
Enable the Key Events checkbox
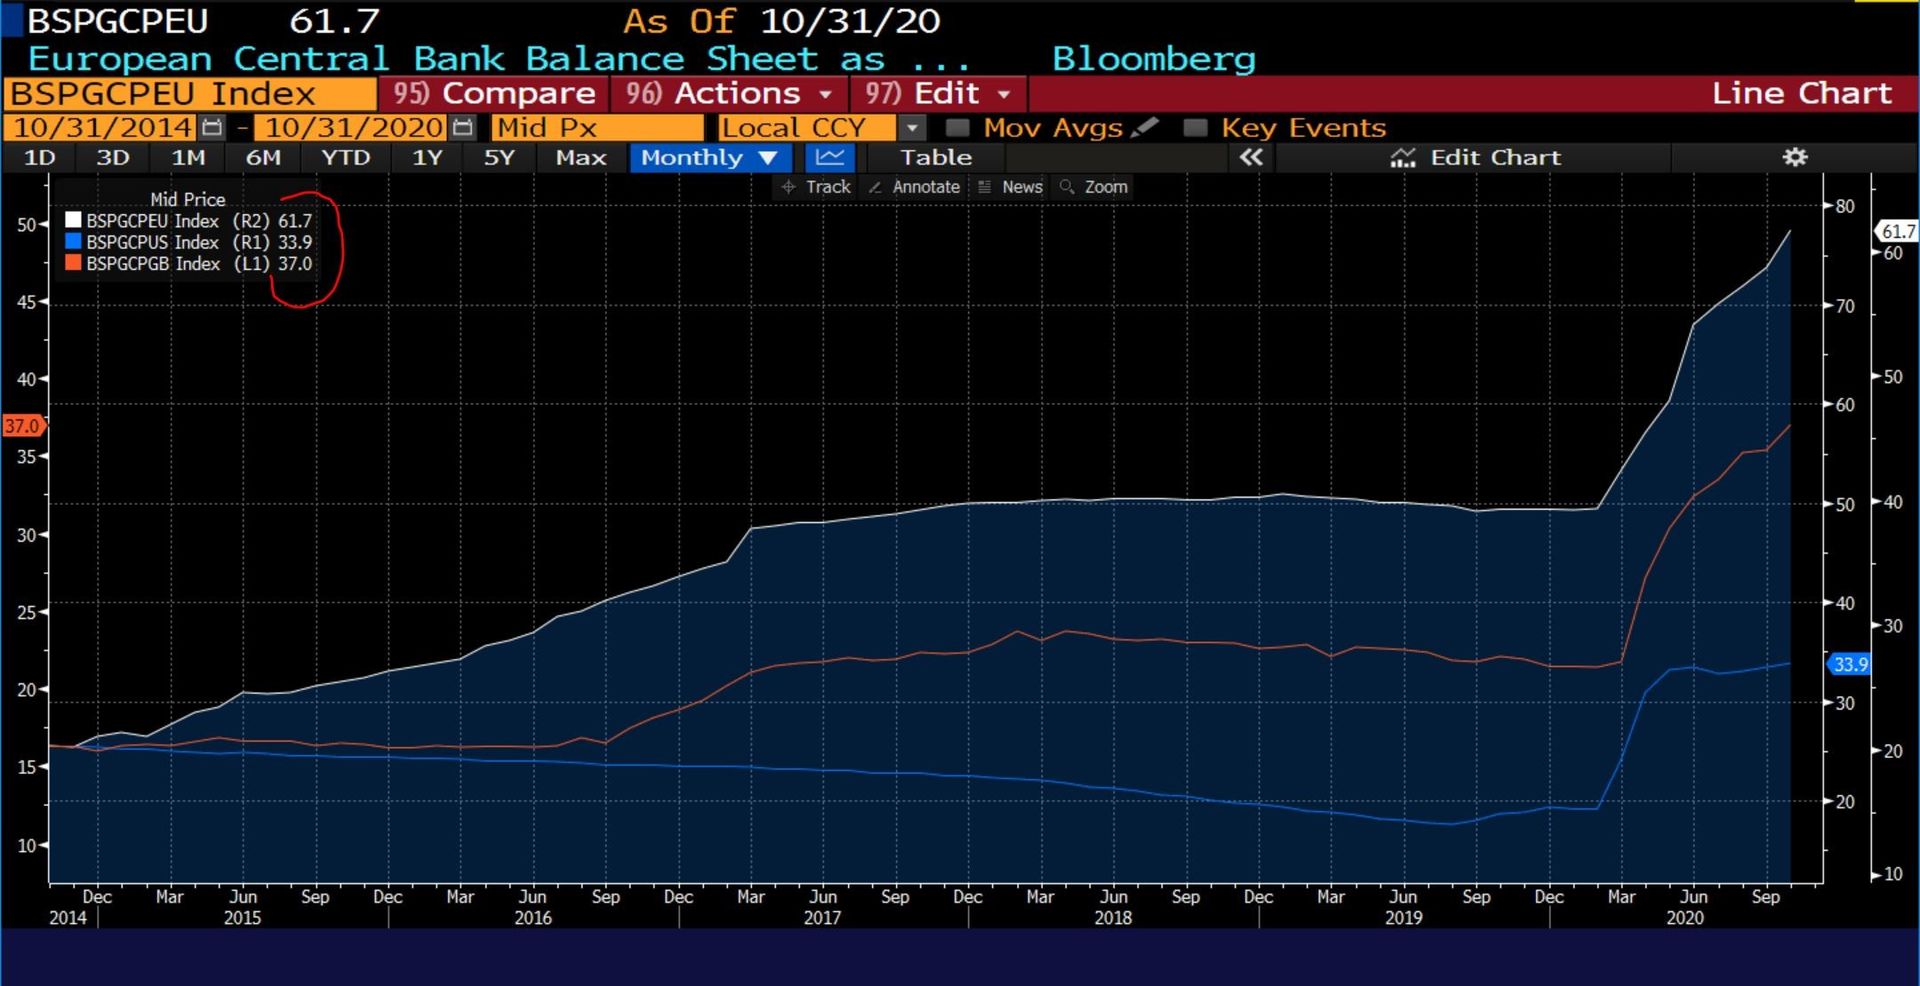(1194, 128)
